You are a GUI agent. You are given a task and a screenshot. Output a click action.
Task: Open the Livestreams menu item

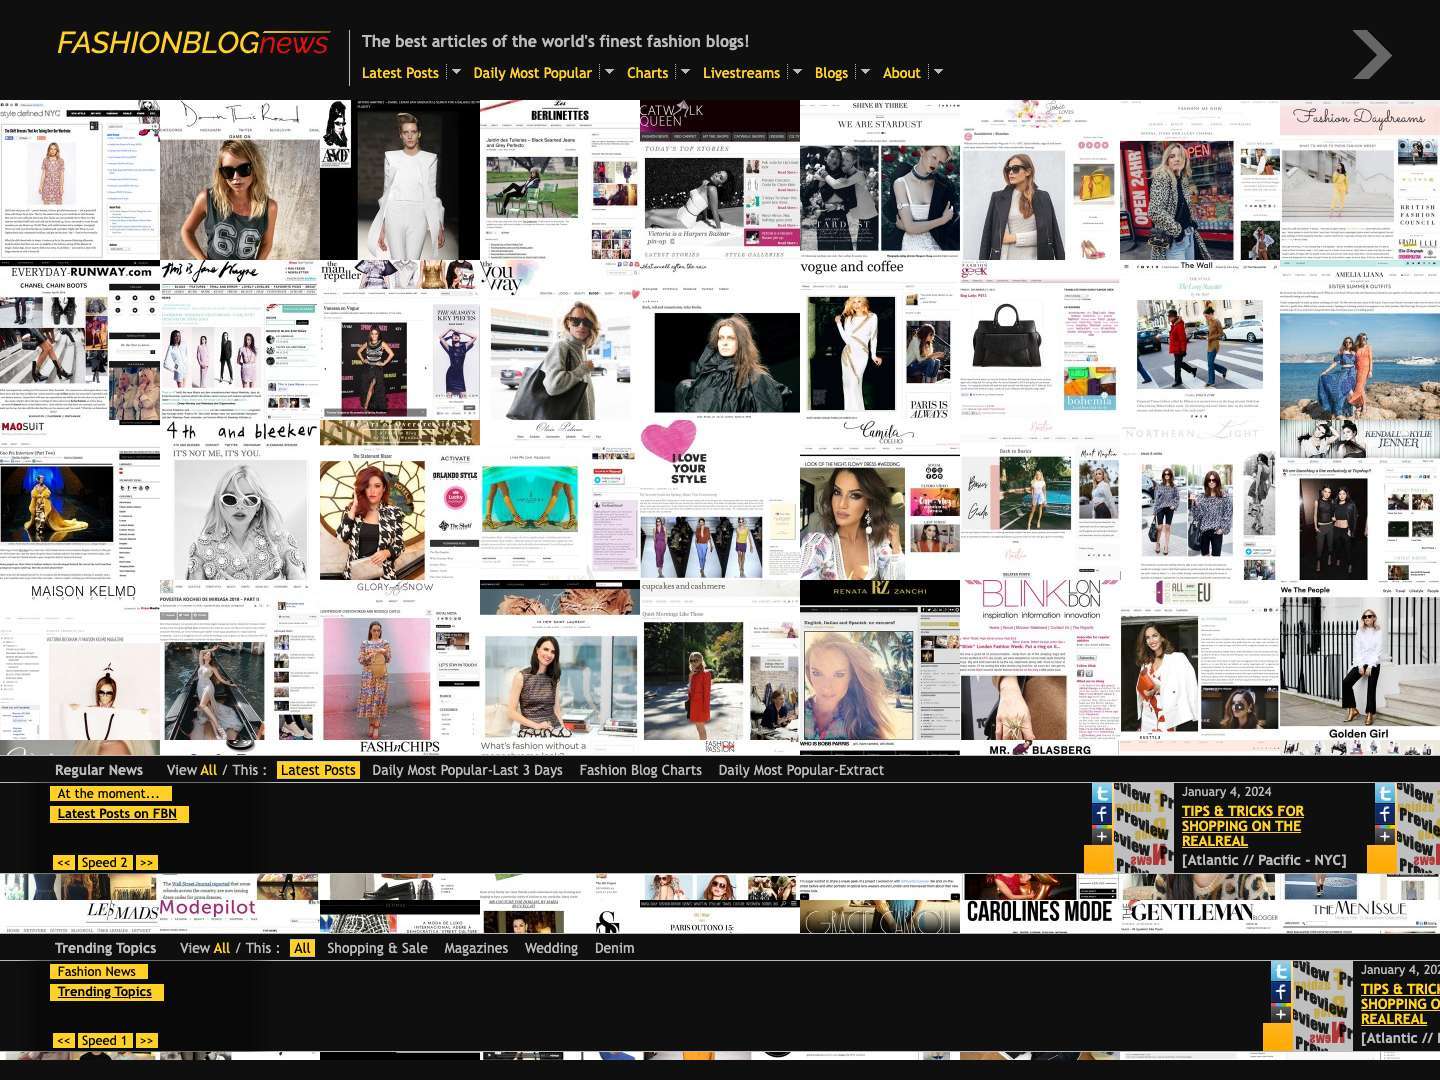pyautogui.click(x=741, y=72)
